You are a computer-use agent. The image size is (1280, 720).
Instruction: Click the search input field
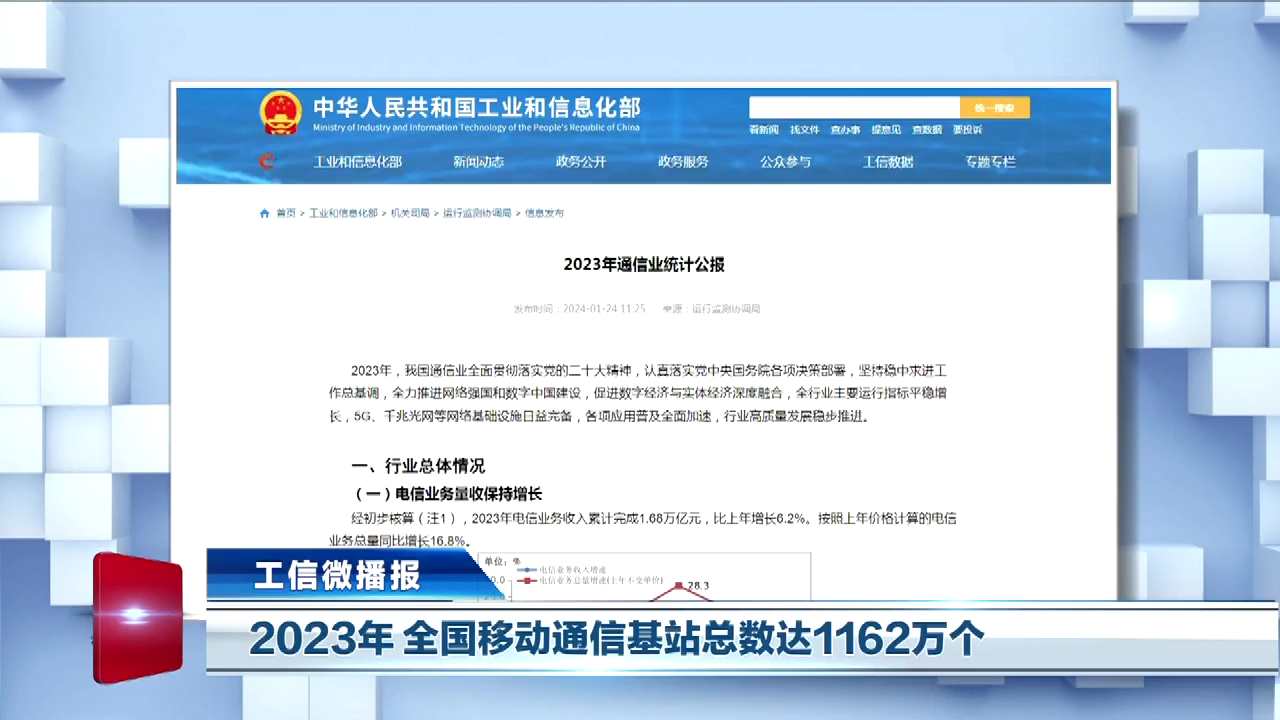point(854,108)
